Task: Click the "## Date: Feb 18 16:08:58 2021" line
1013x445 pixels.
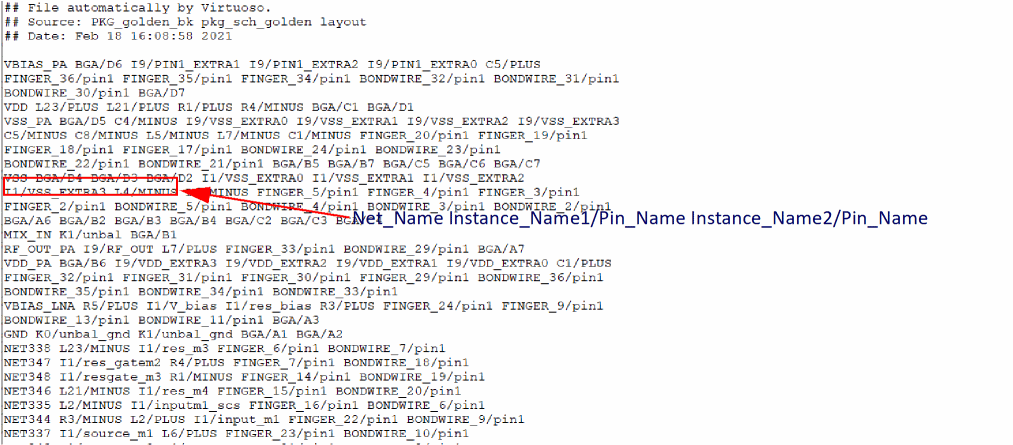Action: pyautogui.click(x=118, y=36)
